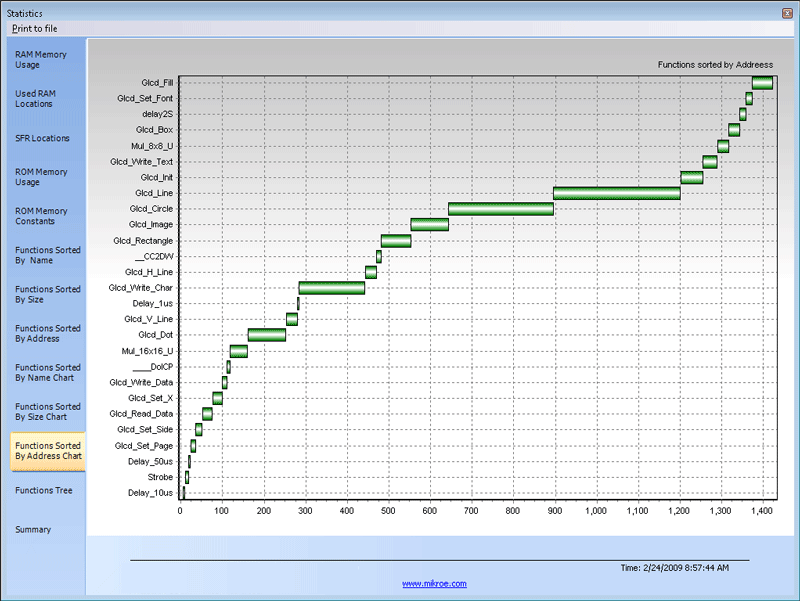Click the delay2S bar in chart
The image size is (800, 601).
coord(743,114)
